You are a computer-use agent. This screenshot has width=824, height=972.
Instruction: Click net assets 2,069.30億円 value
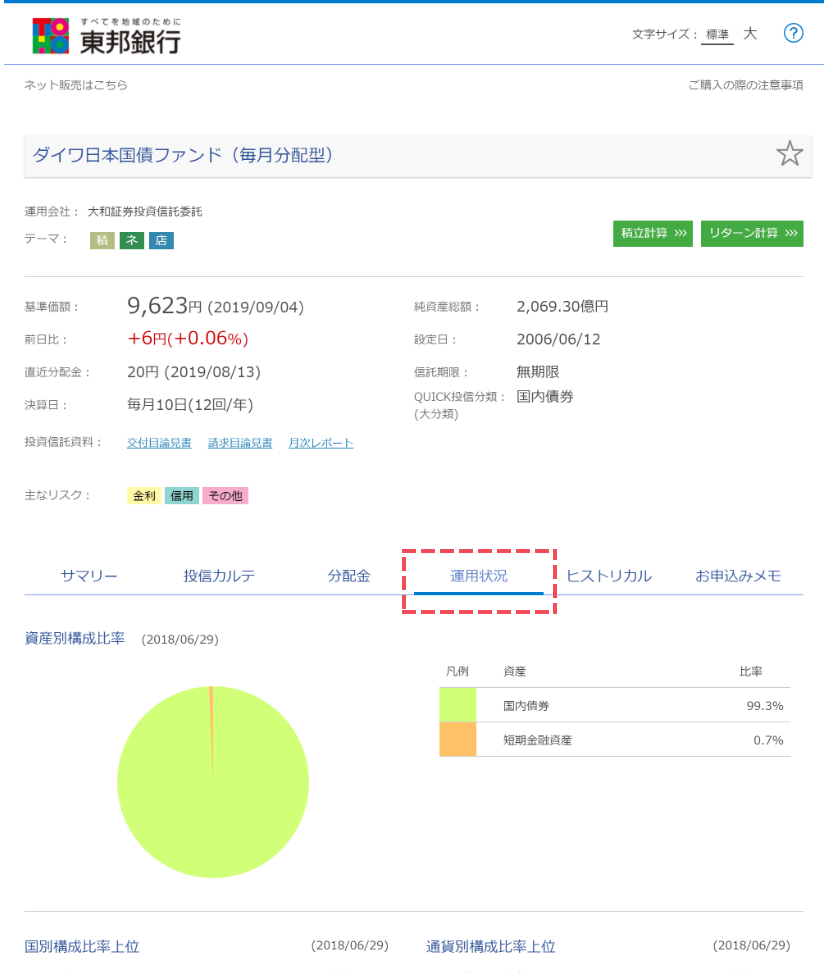pos(562,306)
